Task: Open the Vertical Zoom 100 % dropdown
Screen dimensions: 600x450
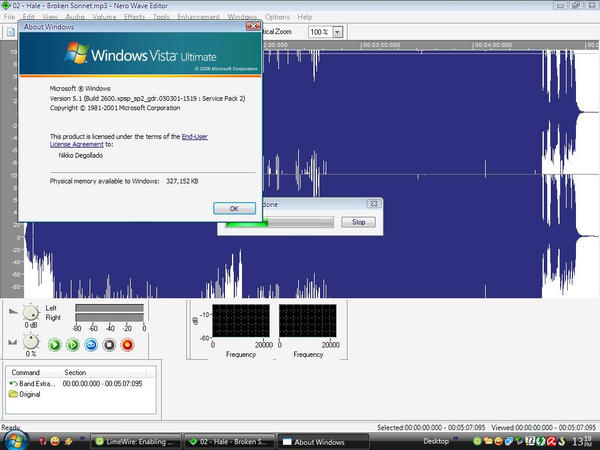Action: click(x=338, y=32)
